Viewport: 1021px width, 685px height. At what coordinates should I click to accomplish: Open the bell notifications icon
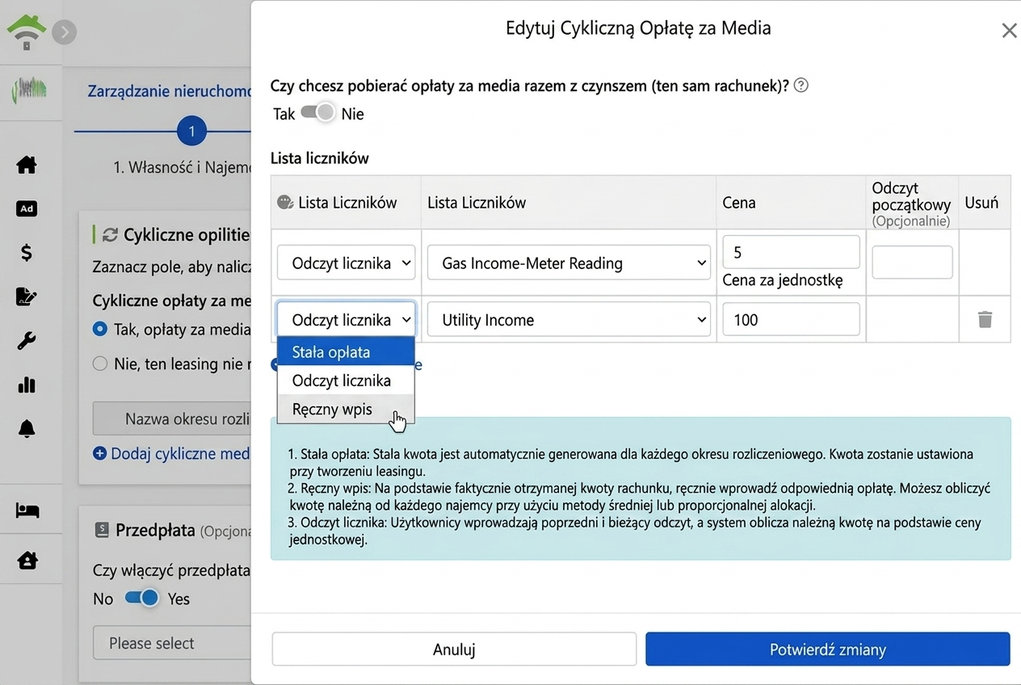coord(27,428)
